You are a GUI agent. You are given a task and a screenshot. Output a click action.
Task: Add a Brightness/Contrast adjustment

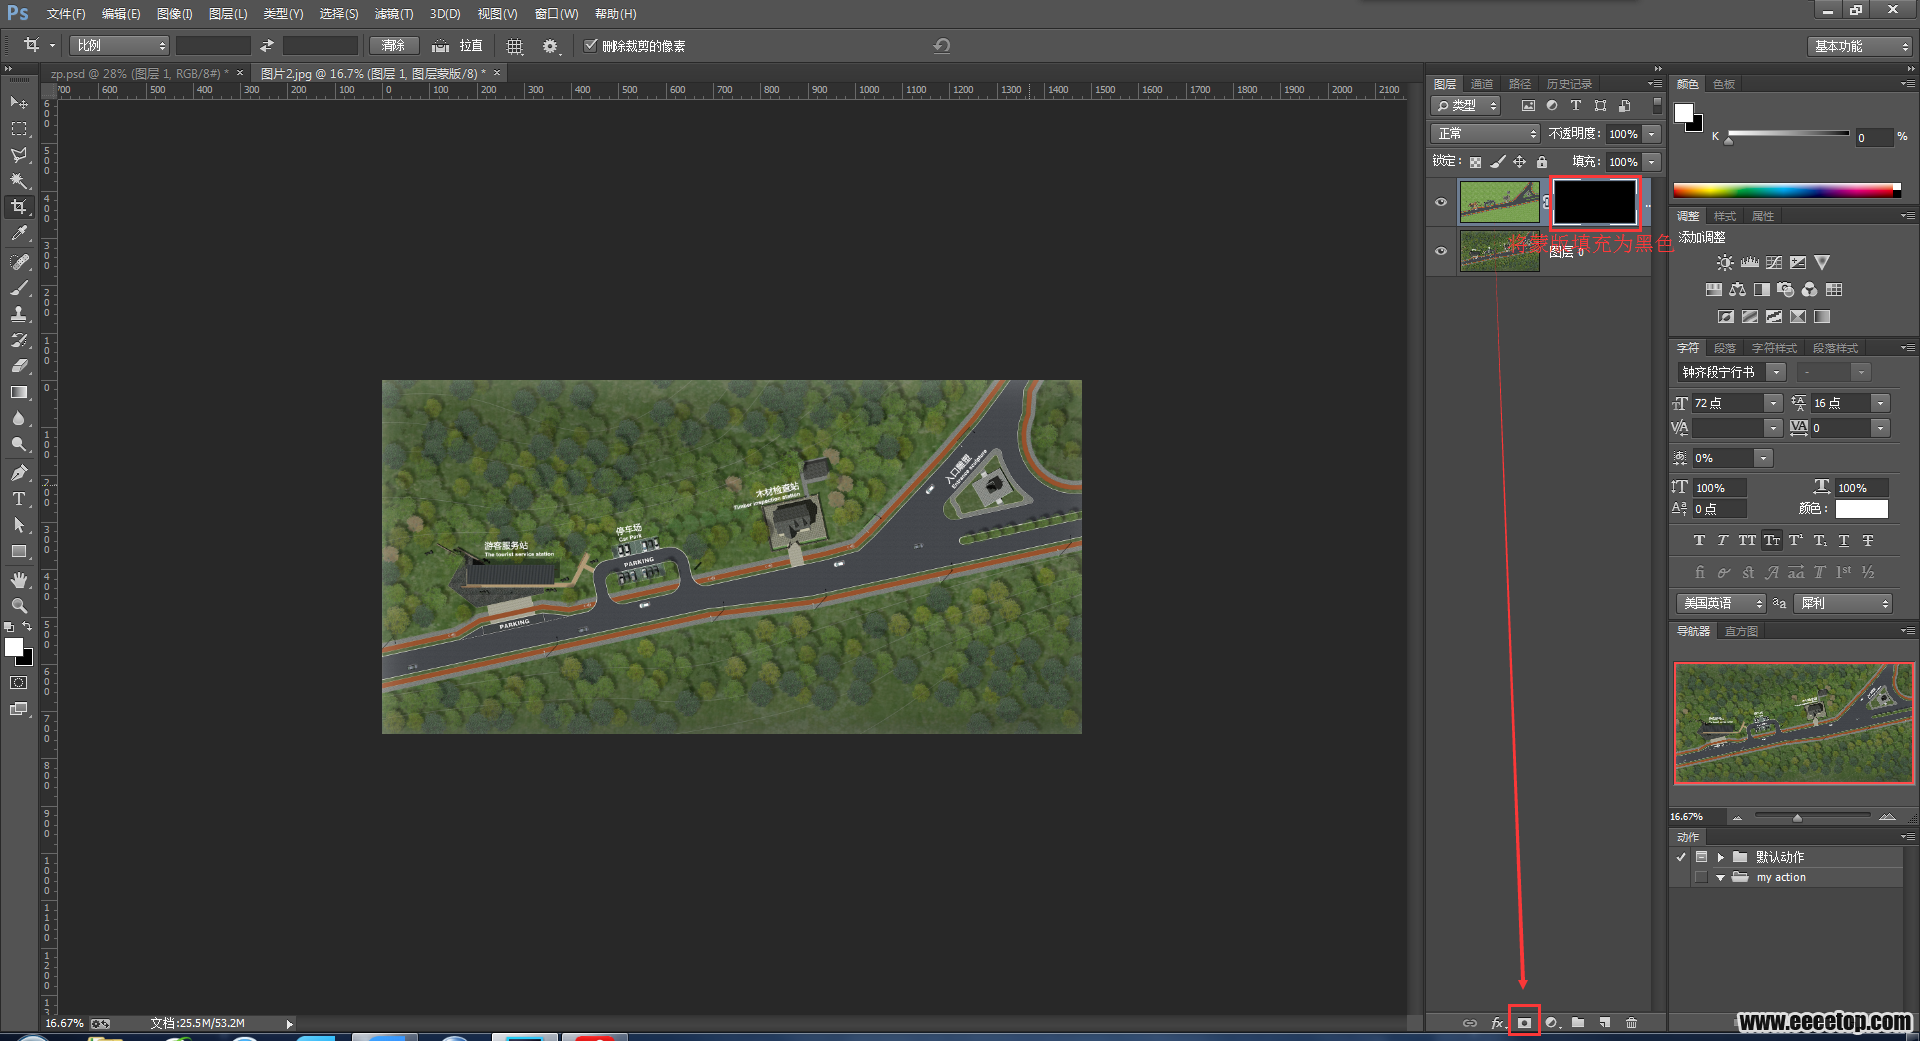click(x=1725, y=263)
